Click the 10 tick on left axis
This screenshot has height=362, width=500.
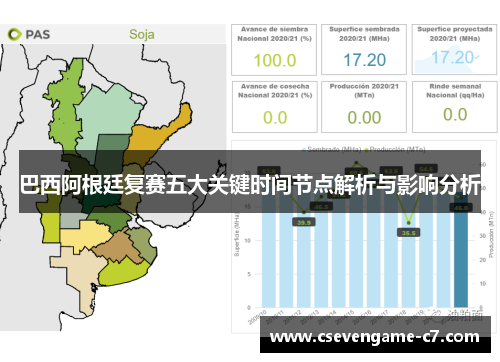247,241
